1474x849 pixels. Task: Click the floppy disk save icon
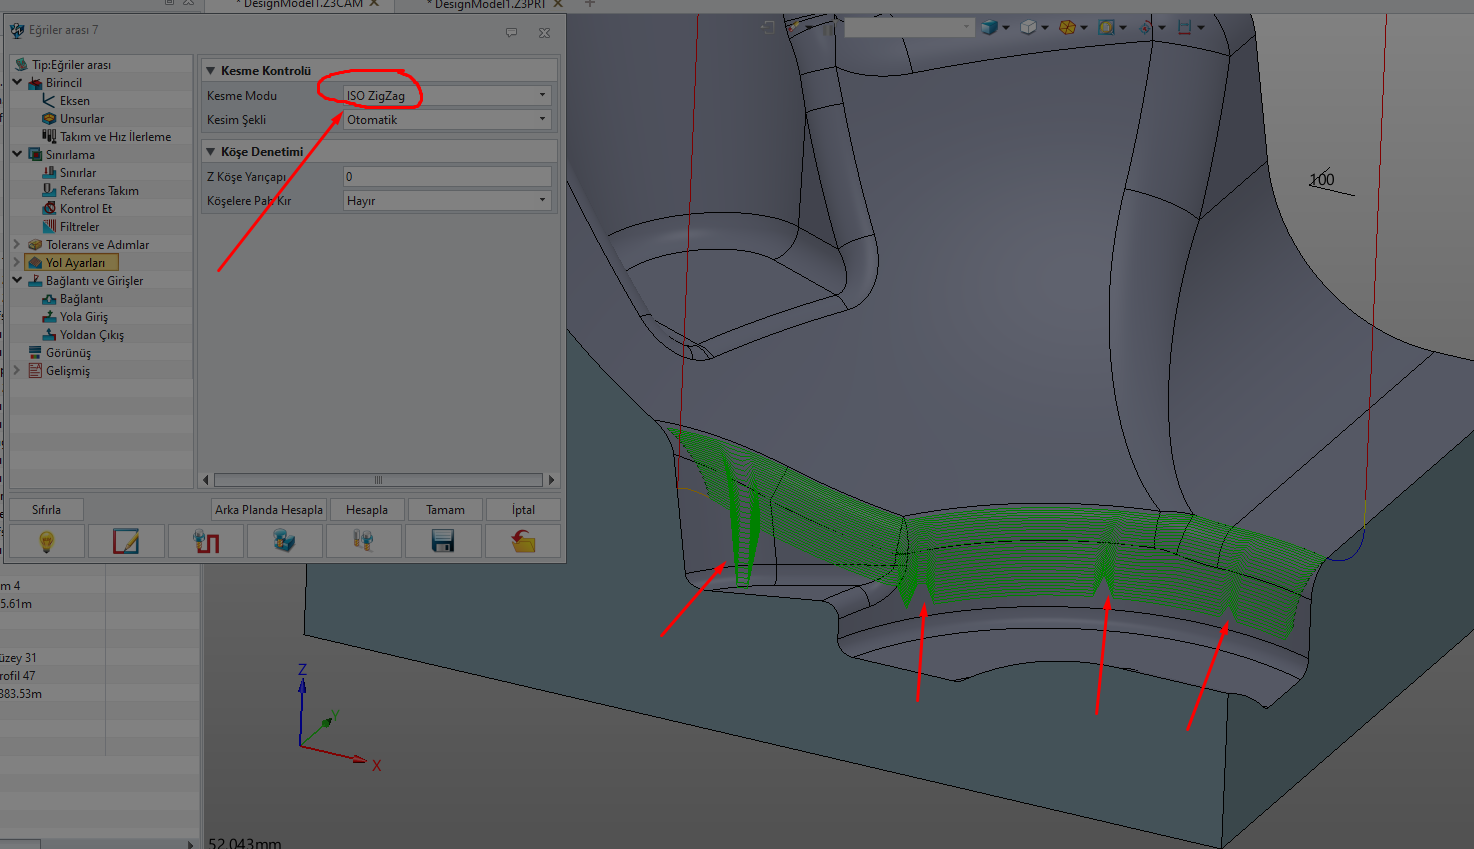click(x=442, y=541)
